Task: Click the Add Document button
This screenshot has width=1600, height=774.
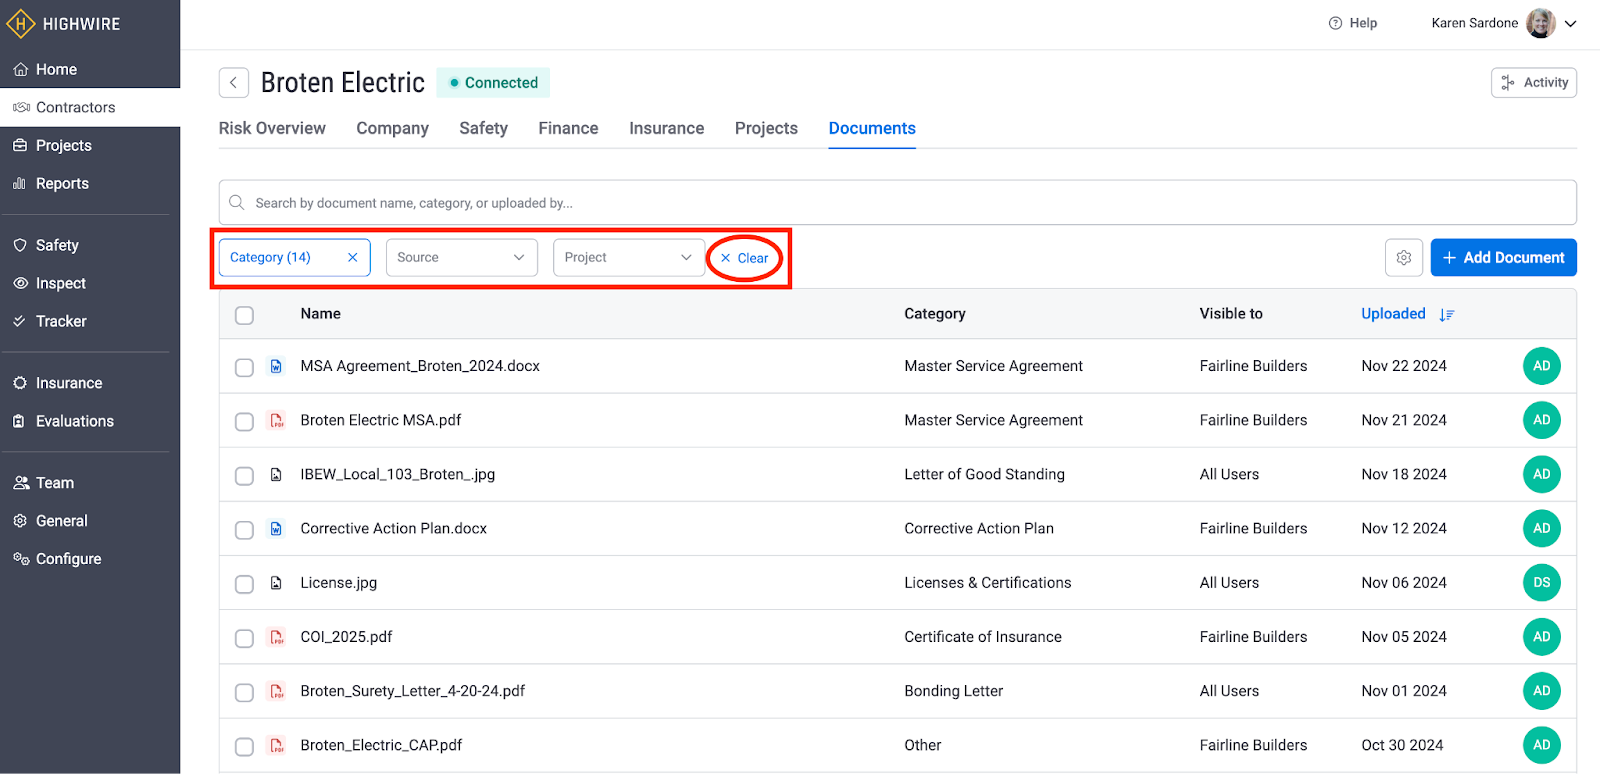Action: pyautogui.click(x=1504, y=257)
